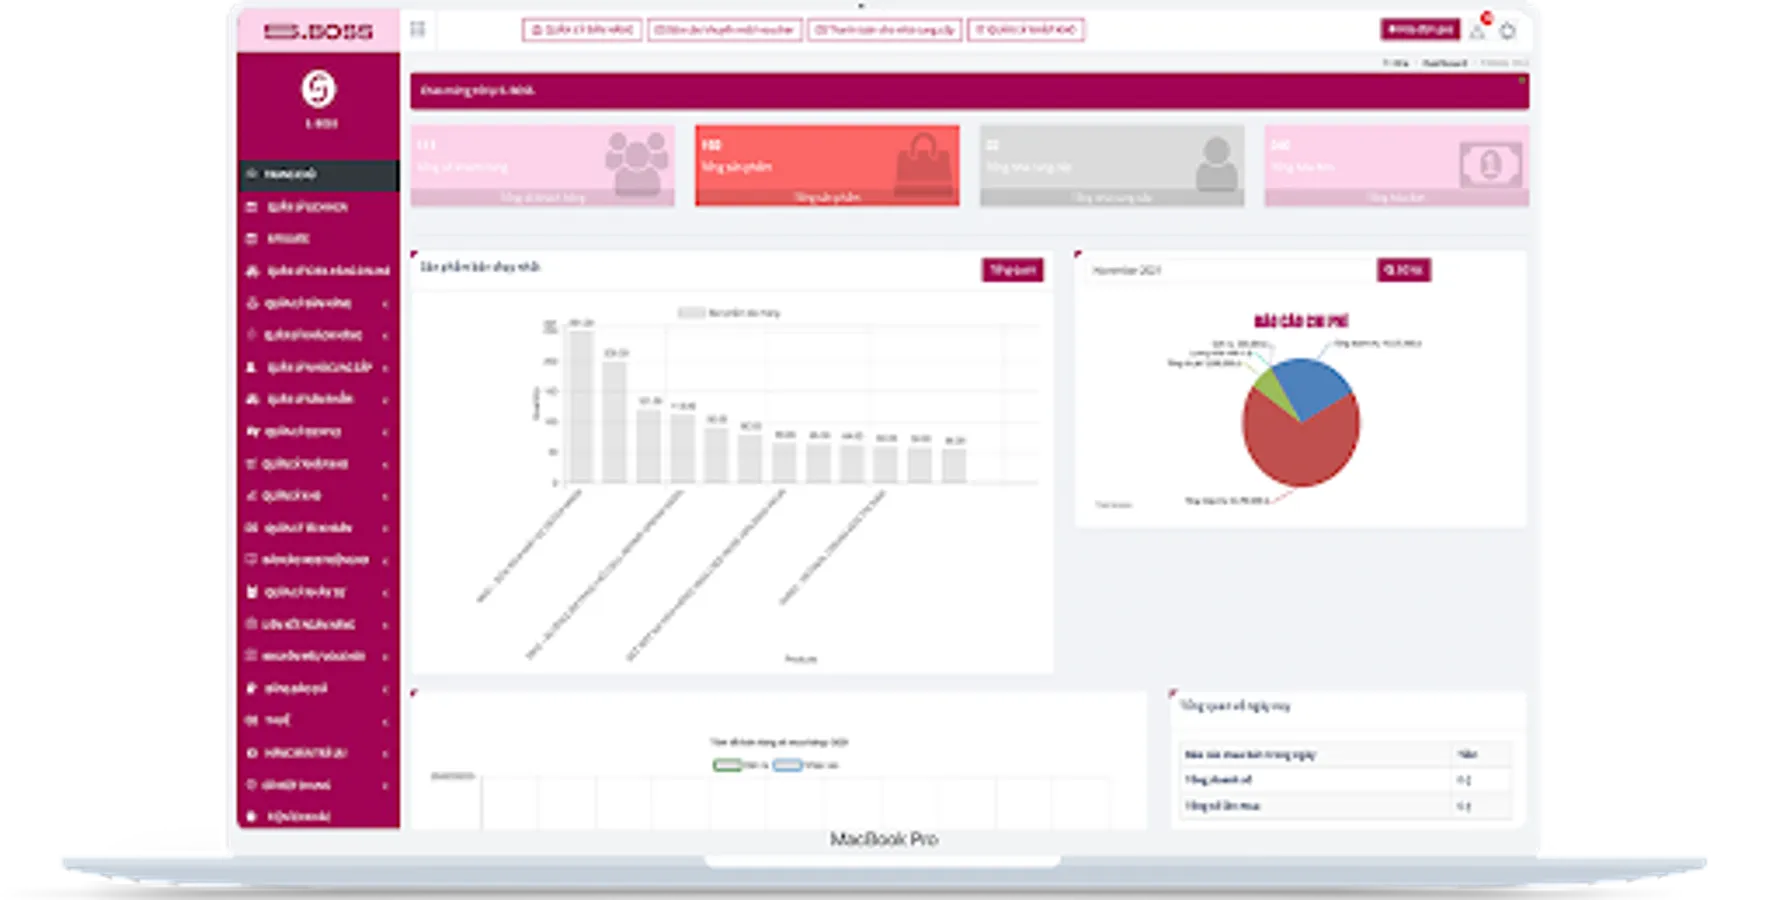Click the gear icon beside Cài đặt chung
Viewport: 1779px width, 900px height.
point(251,784)
